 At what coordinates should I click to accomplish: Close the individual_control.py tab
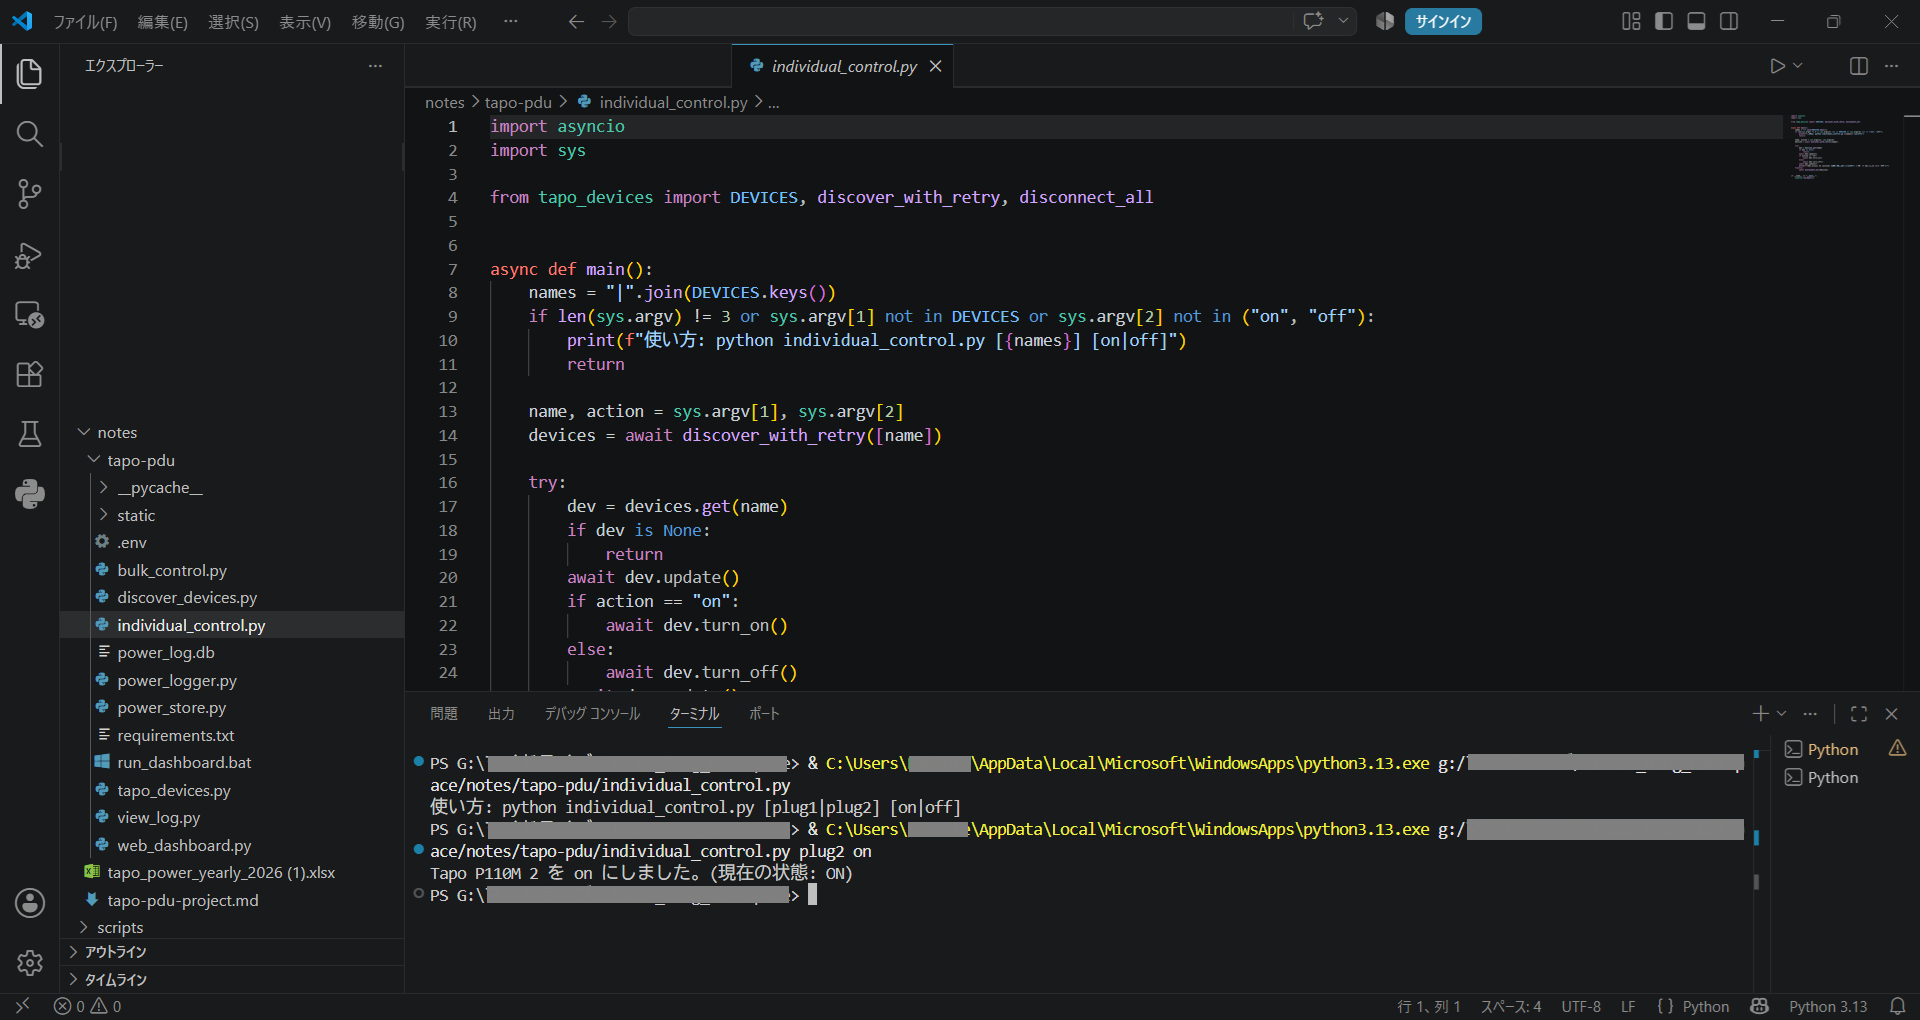click(935, 66)
